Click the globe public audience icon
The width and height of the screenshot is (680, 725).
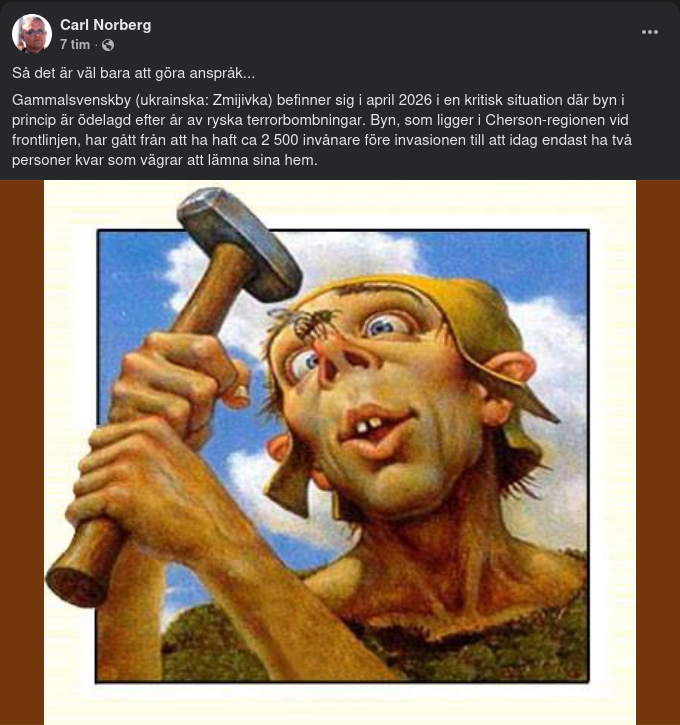[108, 45]
